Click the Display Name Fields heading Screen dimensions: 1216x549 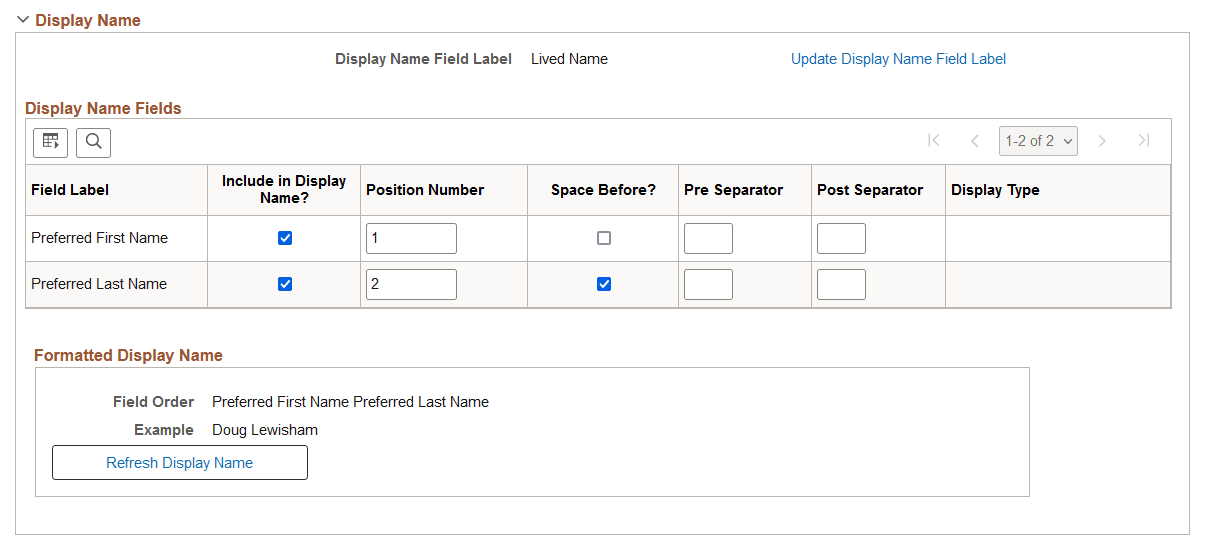coord(103,108)
